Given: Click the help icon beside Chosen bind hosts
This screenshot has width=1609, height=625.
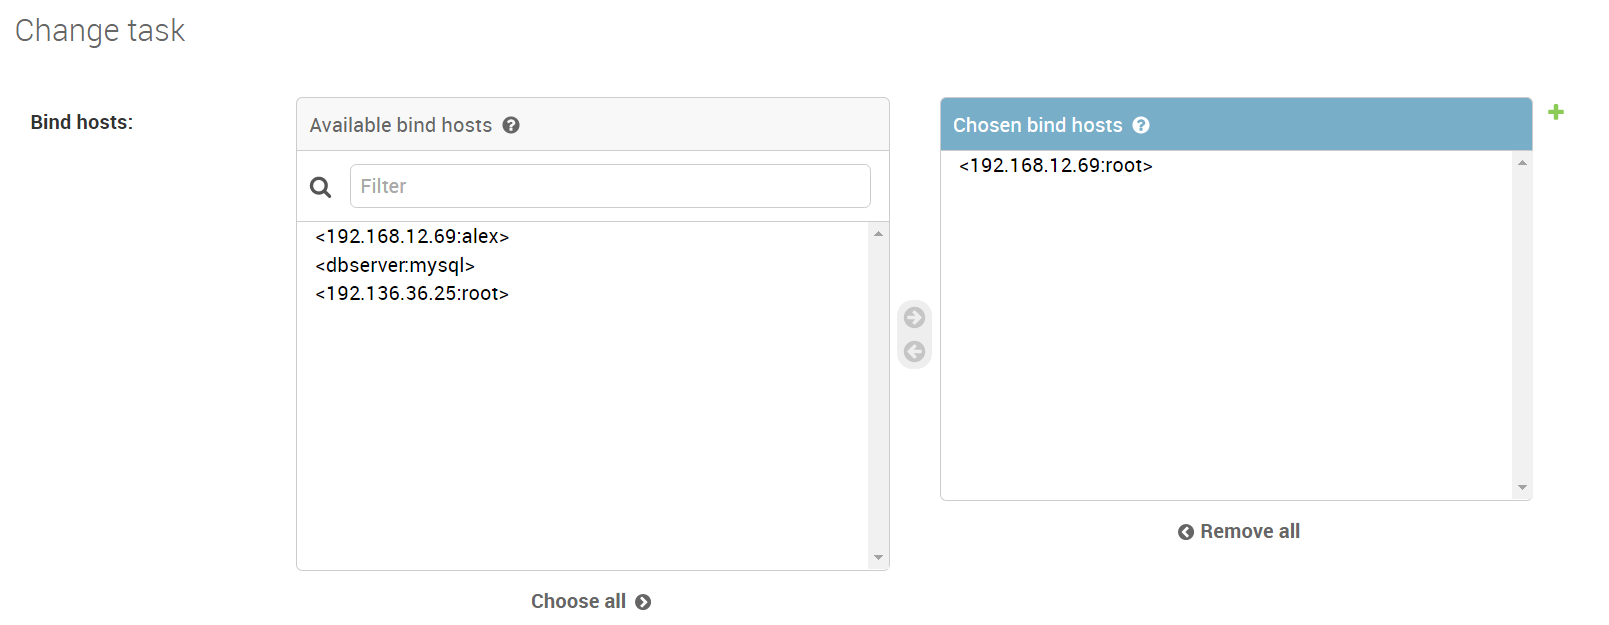Looking at the screenshot, I should 1141,125.
